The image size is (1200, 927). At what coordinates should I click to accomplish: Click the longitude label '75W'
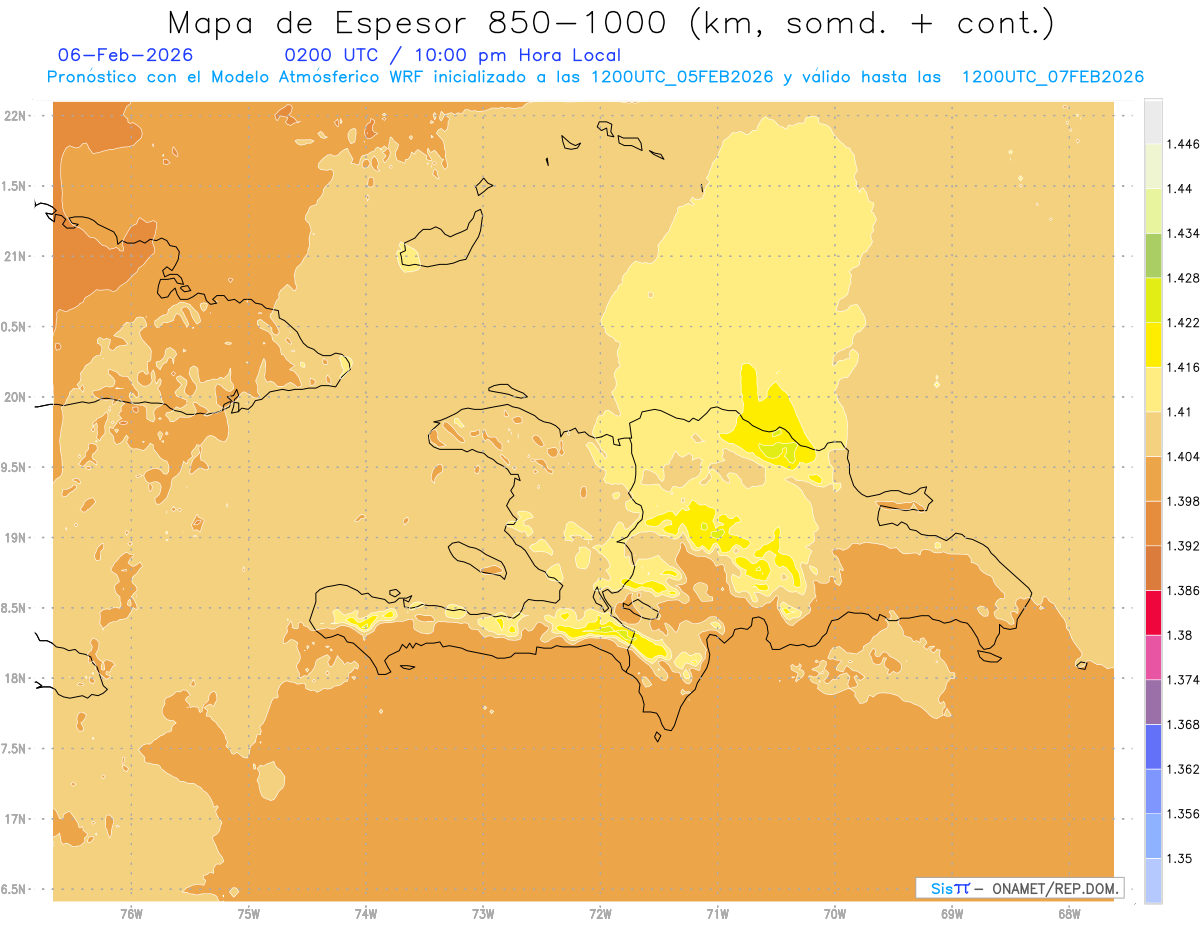249,914
